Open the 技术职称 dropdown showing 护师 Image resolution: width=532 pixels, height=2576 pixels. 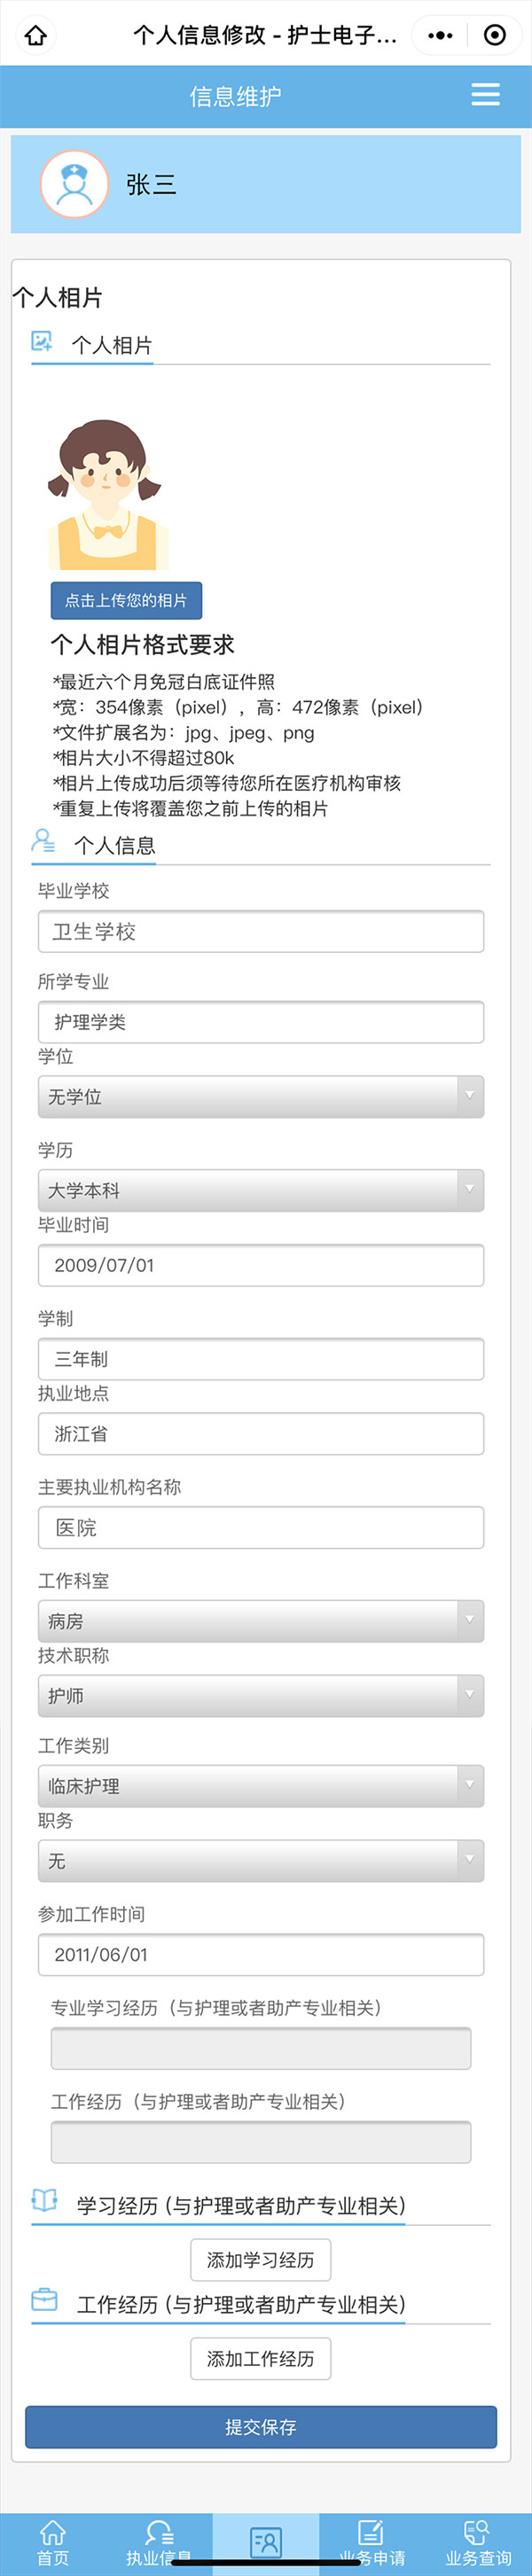pos(260,1696)
